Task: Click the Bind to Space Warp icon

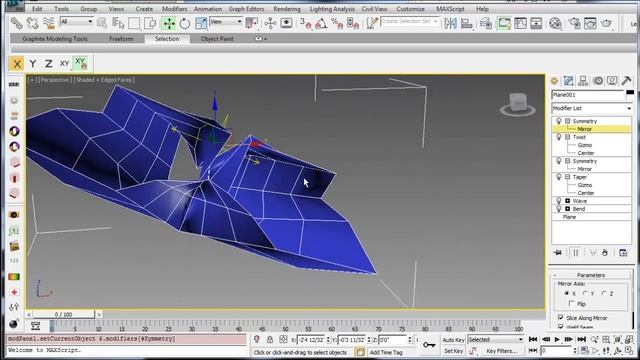Action: (x=49, y=23)
